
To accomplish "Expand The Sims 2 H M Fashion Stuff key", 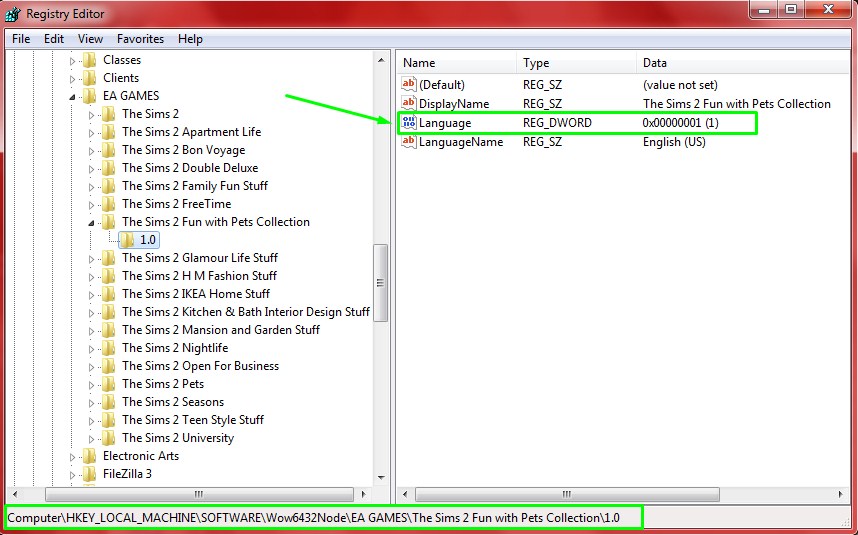I will coord(91,277).
